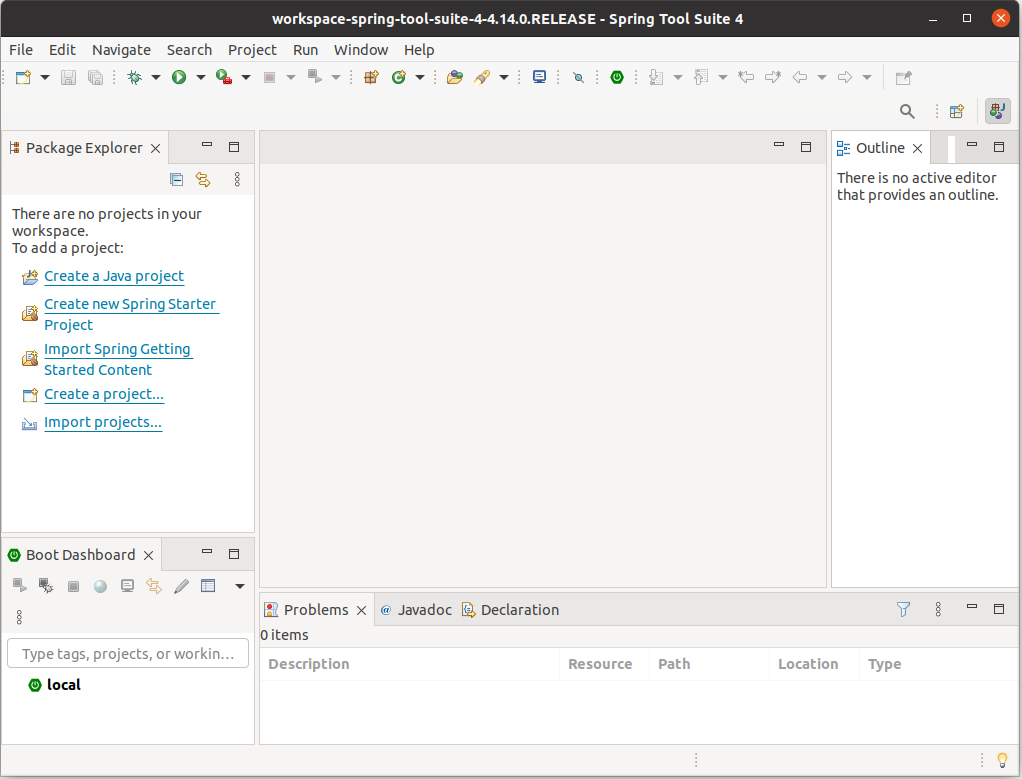Click the Terminate stop square in main toolbar

[269, 78]
